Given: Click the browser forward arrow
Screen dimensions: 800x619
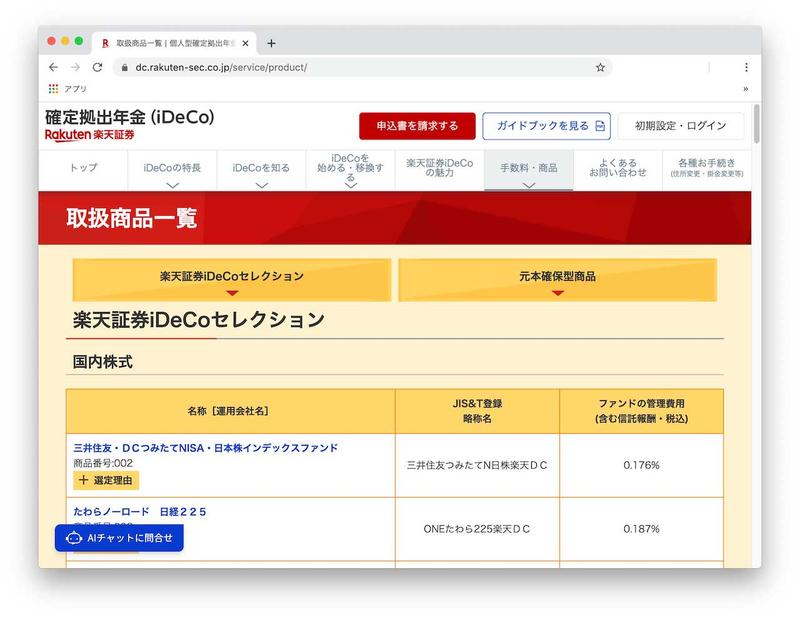Looking at the screenshot, I should click(x=76, y=67).
